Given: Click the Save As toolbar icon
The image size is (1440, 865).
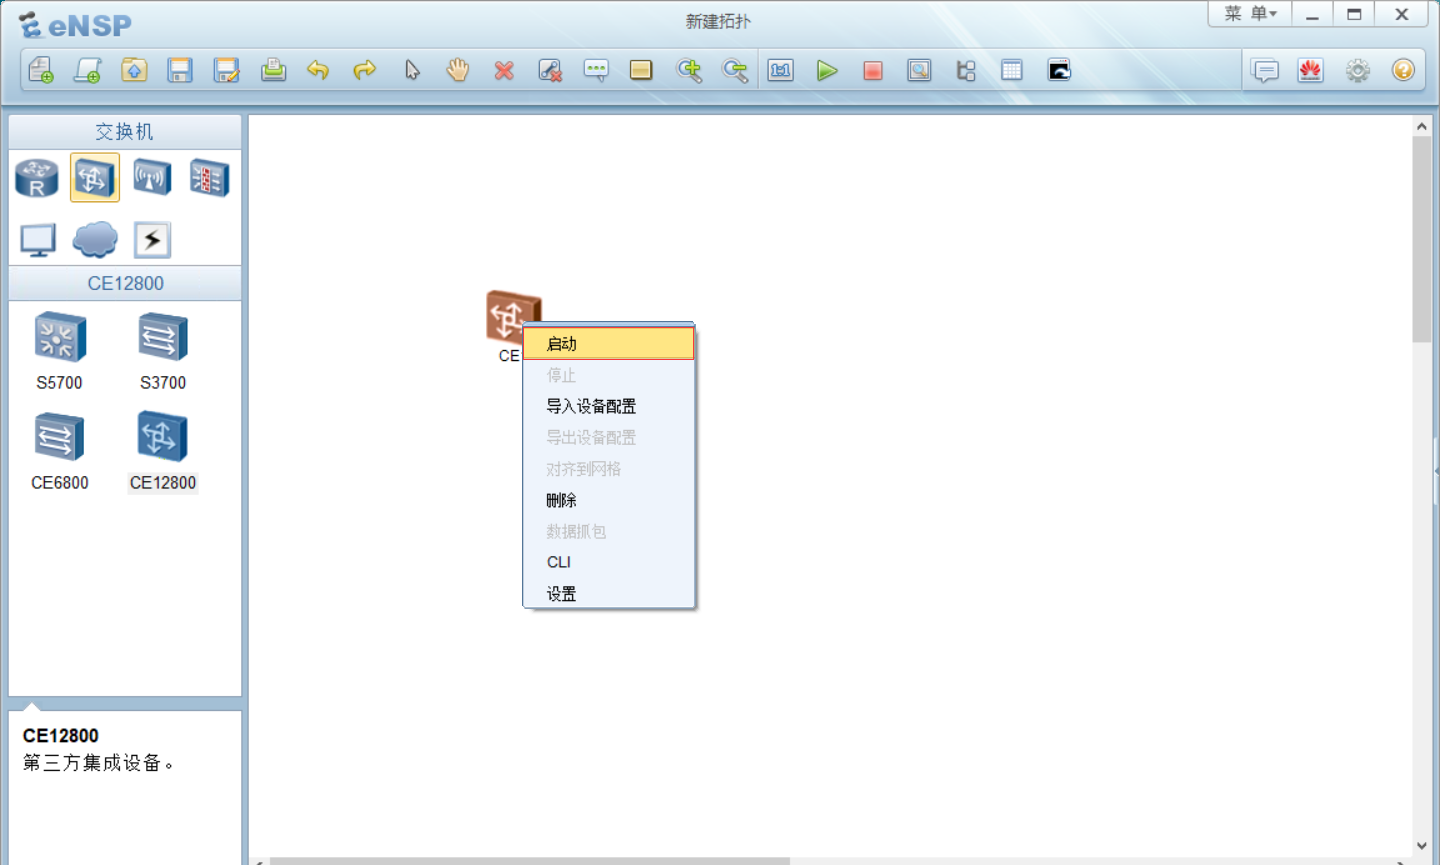Looking at the screenshot, I should [x=227, y=70].
